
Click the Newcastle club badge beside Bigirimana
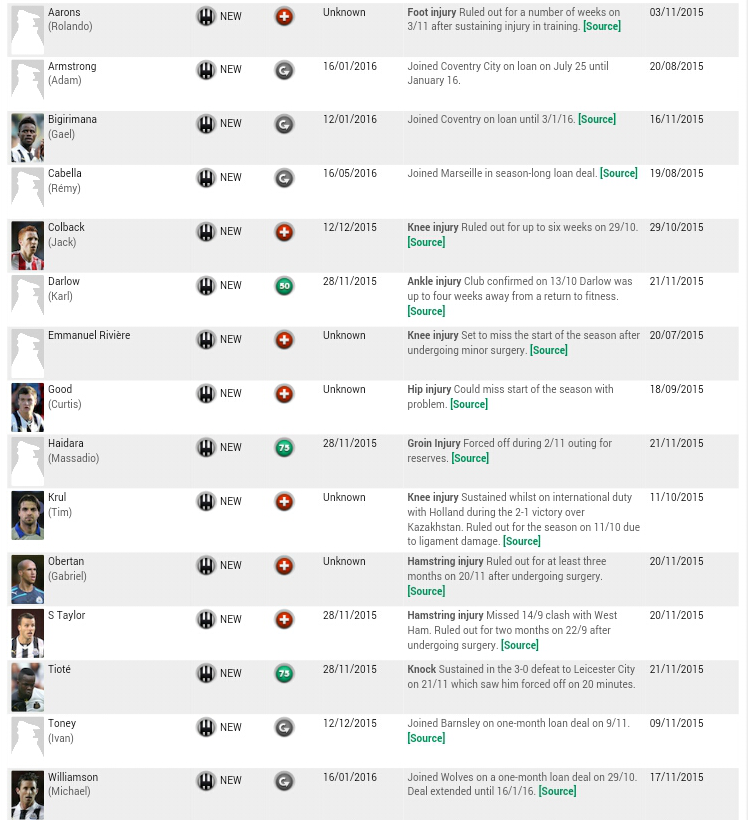point(206,124)
